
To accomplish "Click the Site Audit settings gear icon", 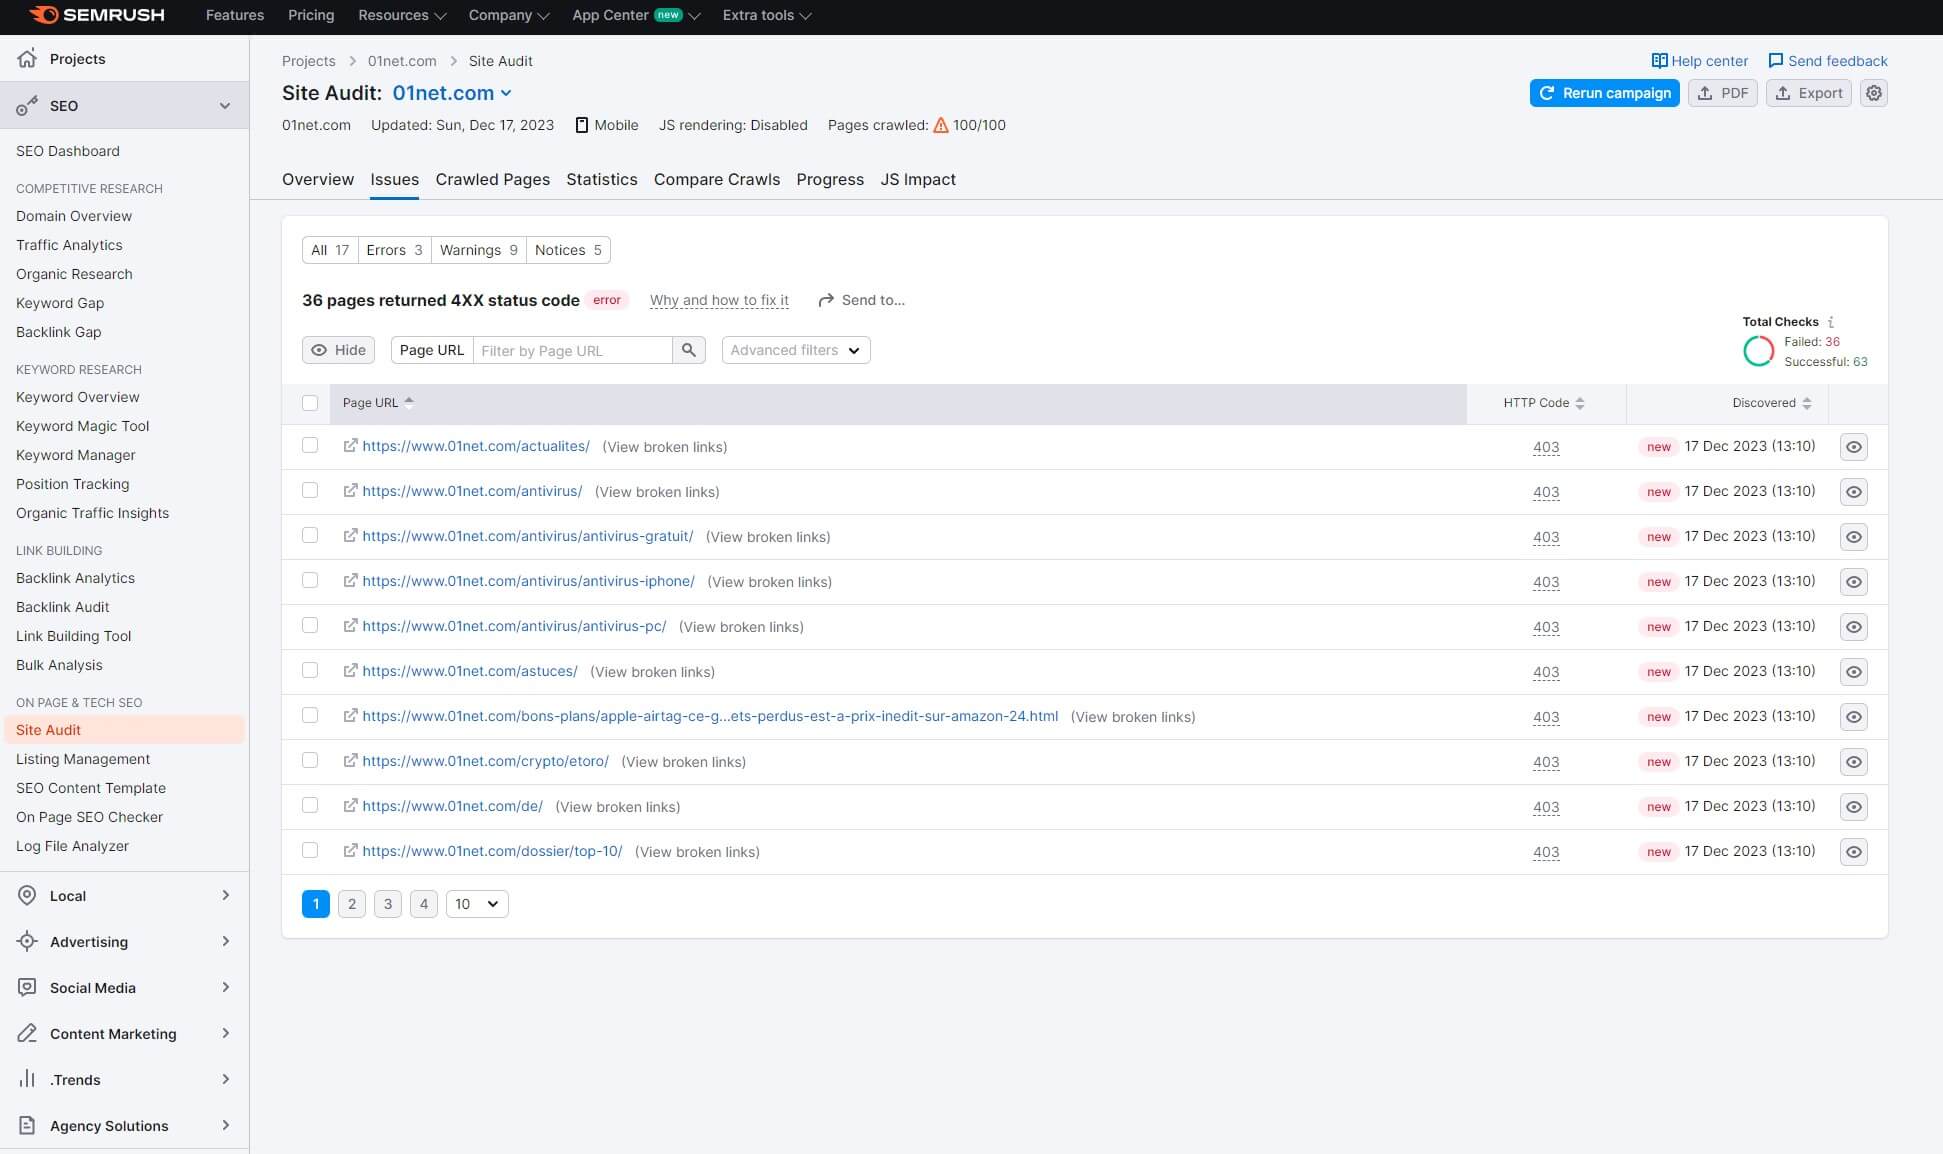I will click(1874, 92).
